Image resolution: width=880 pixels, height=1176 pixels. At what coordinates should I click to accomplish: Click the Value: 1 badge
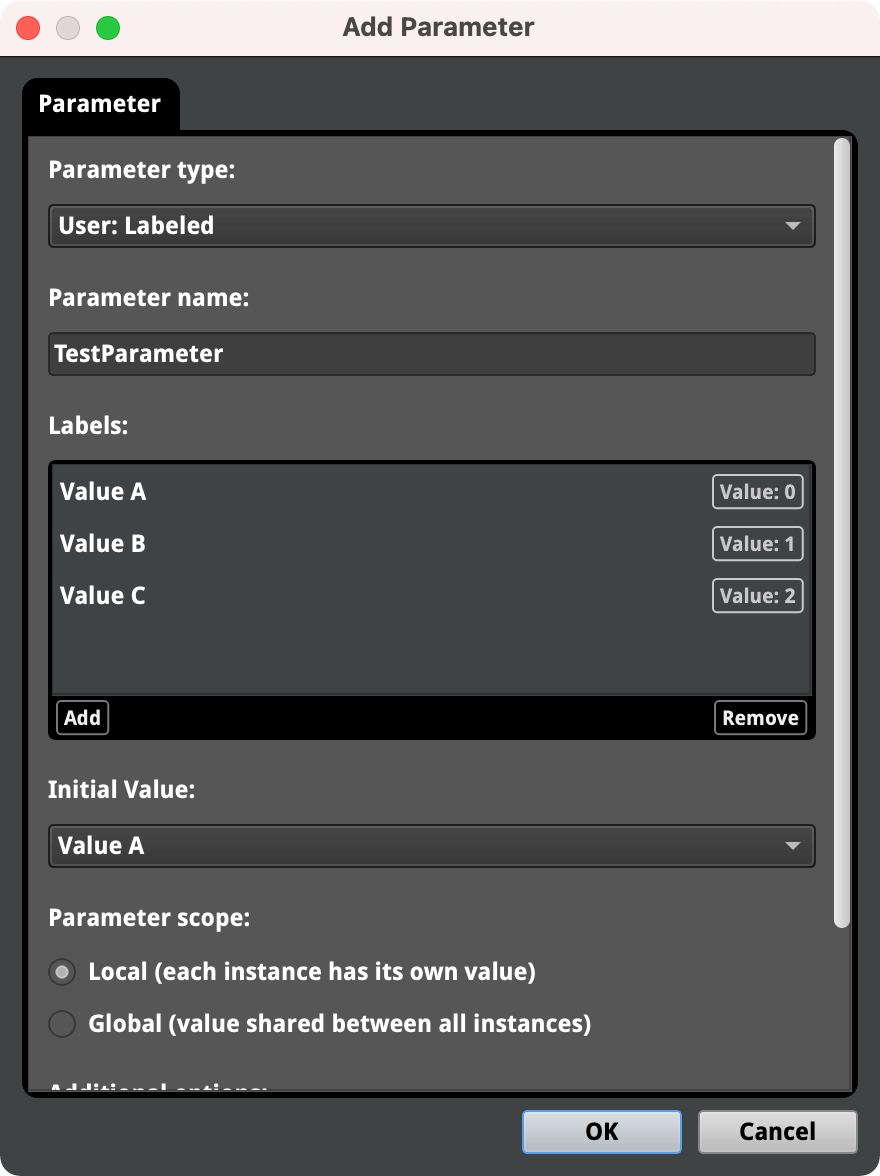[757, 544]
